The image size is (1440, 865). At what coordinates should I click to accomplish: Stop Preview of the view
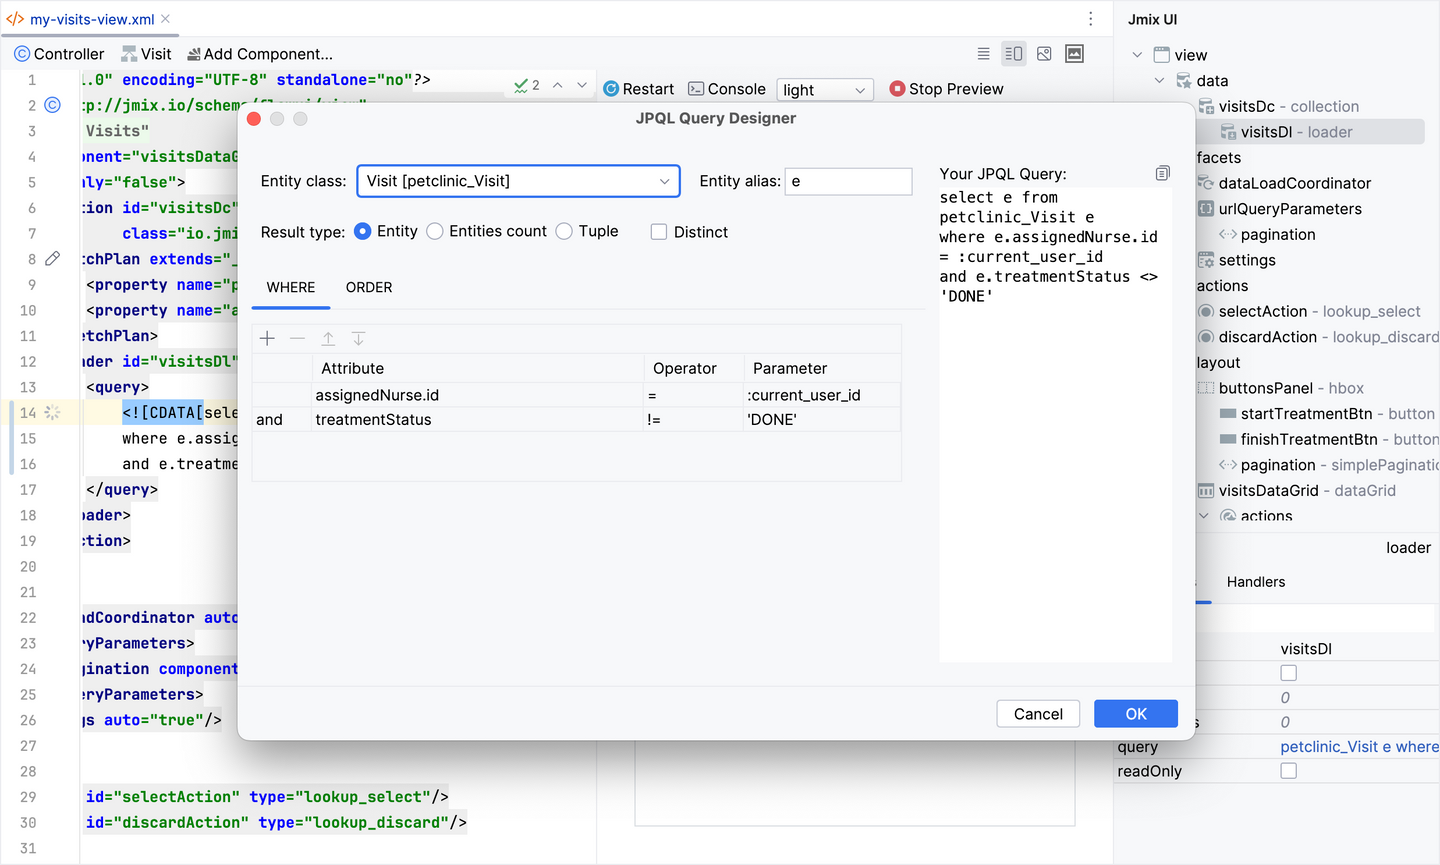(946, 89)
